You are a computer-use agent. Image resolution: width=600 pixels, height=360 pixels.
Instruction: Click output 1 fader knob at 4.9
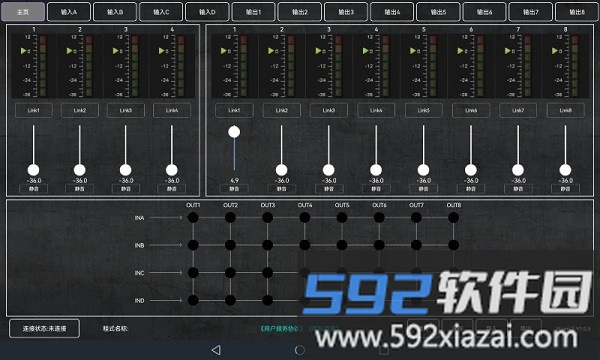[x=234, y=132]
